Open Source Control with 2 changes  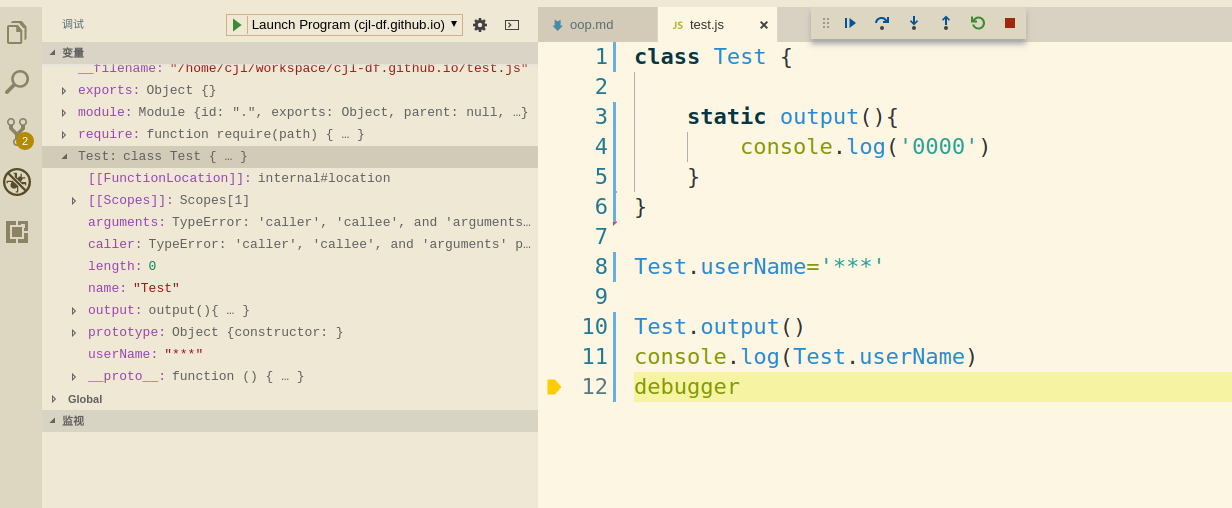click(18, 132)
